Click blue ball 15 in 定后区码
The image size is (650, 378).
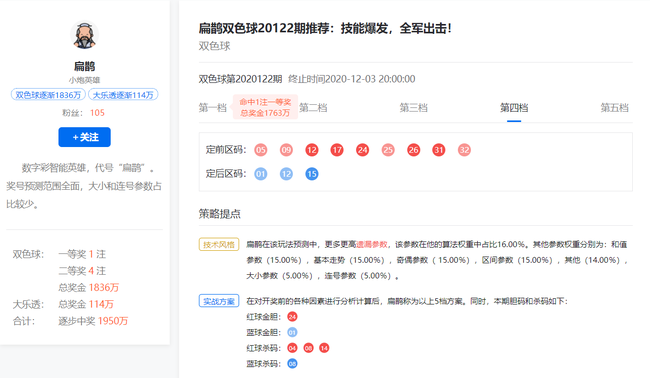point(312,174)
